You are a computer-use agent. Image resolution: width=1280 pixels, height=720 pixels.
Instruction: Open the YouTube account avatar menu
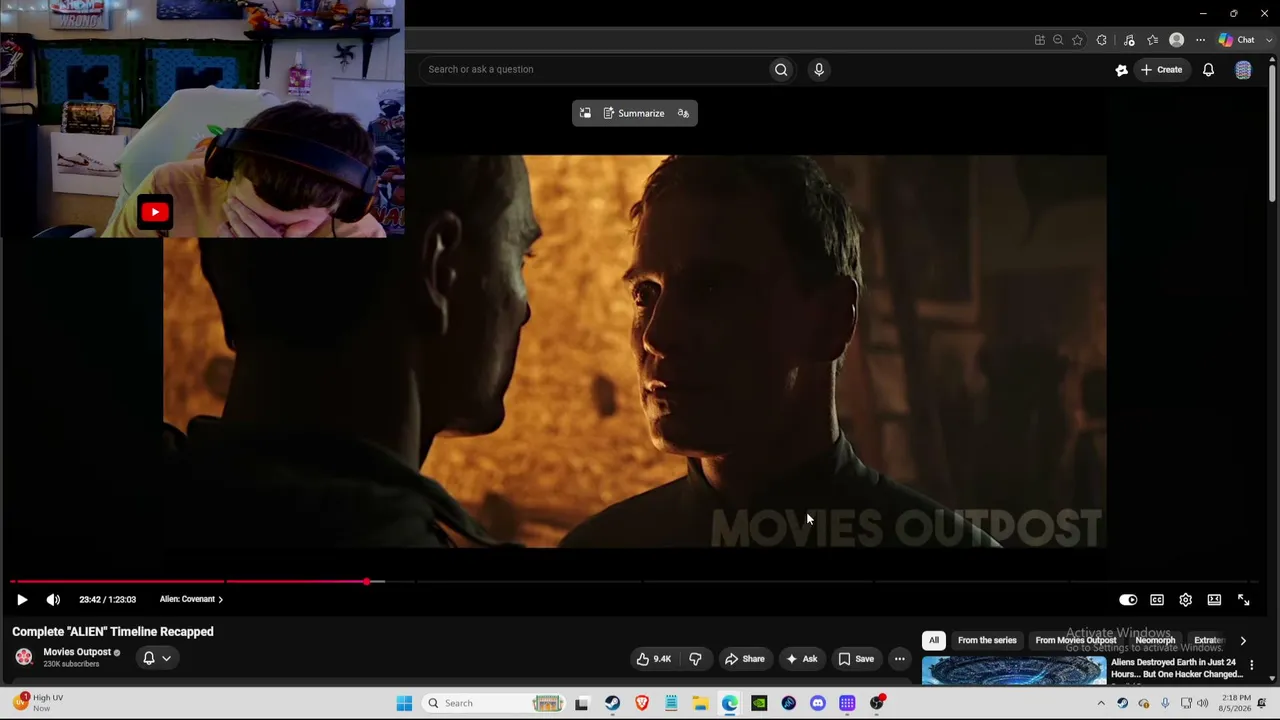(1243, 70)
